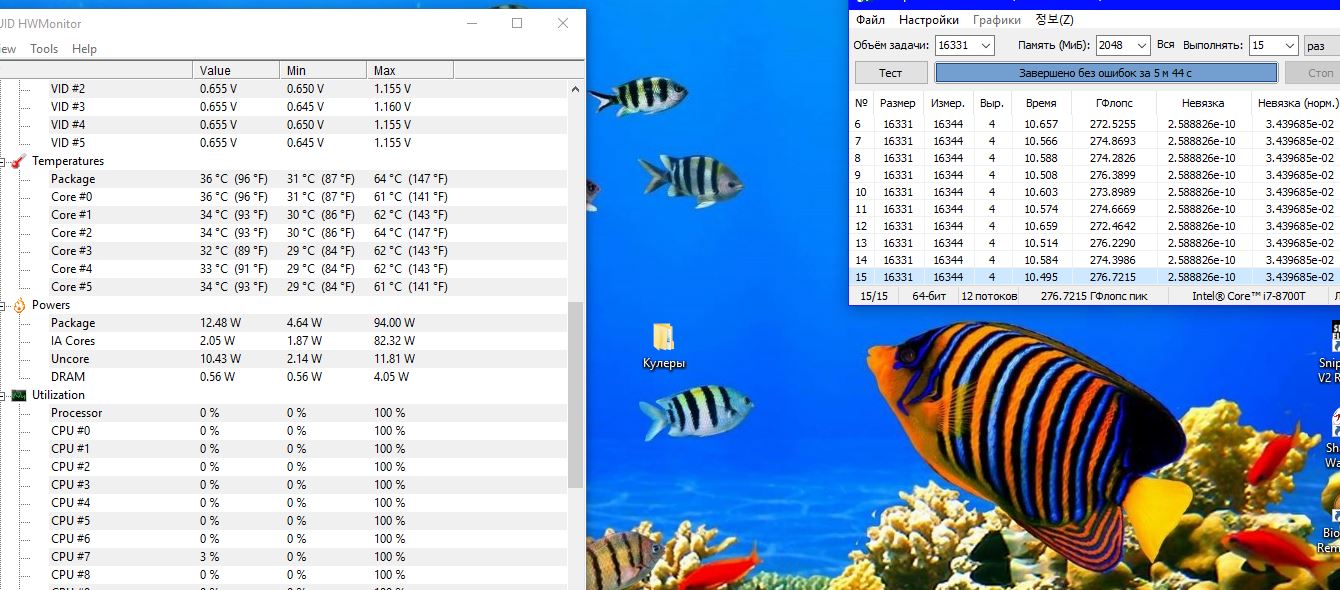Click the 272.4642 ГФлопс value in row 12

[x=1113, y=226]
